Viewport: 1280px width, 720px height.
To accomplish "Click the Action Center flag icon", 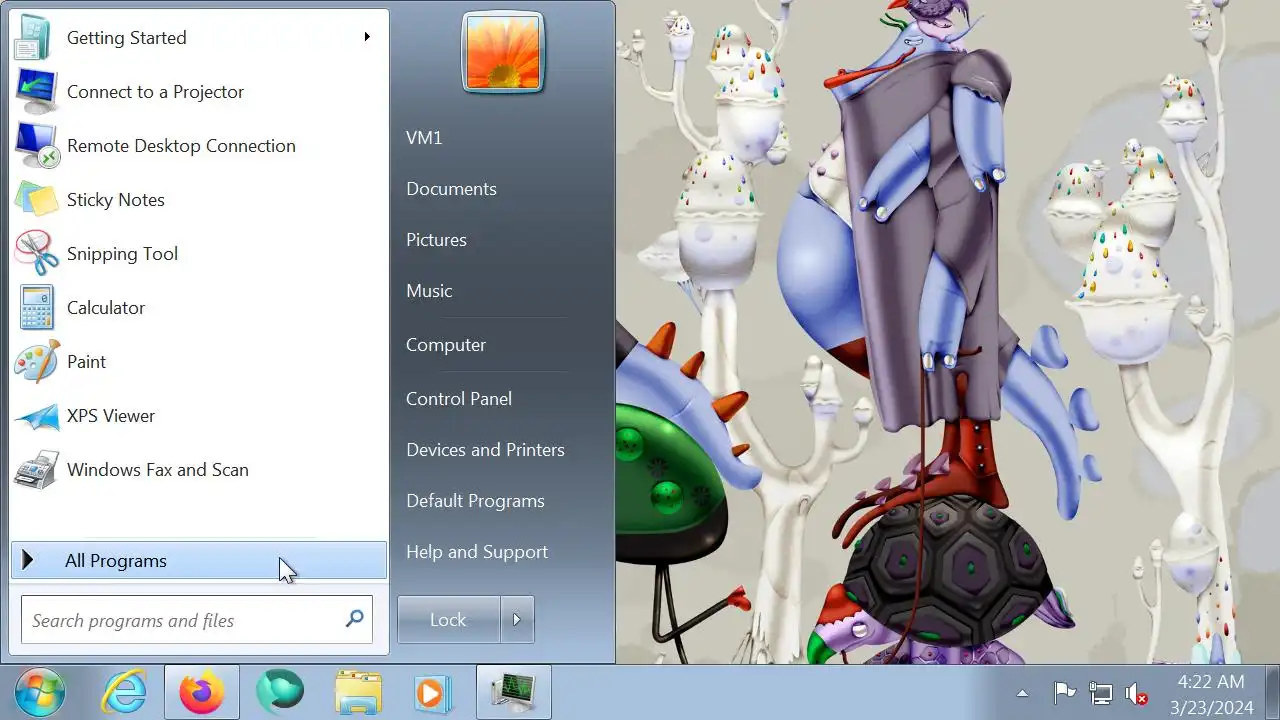I will [x=1064, y=693].
